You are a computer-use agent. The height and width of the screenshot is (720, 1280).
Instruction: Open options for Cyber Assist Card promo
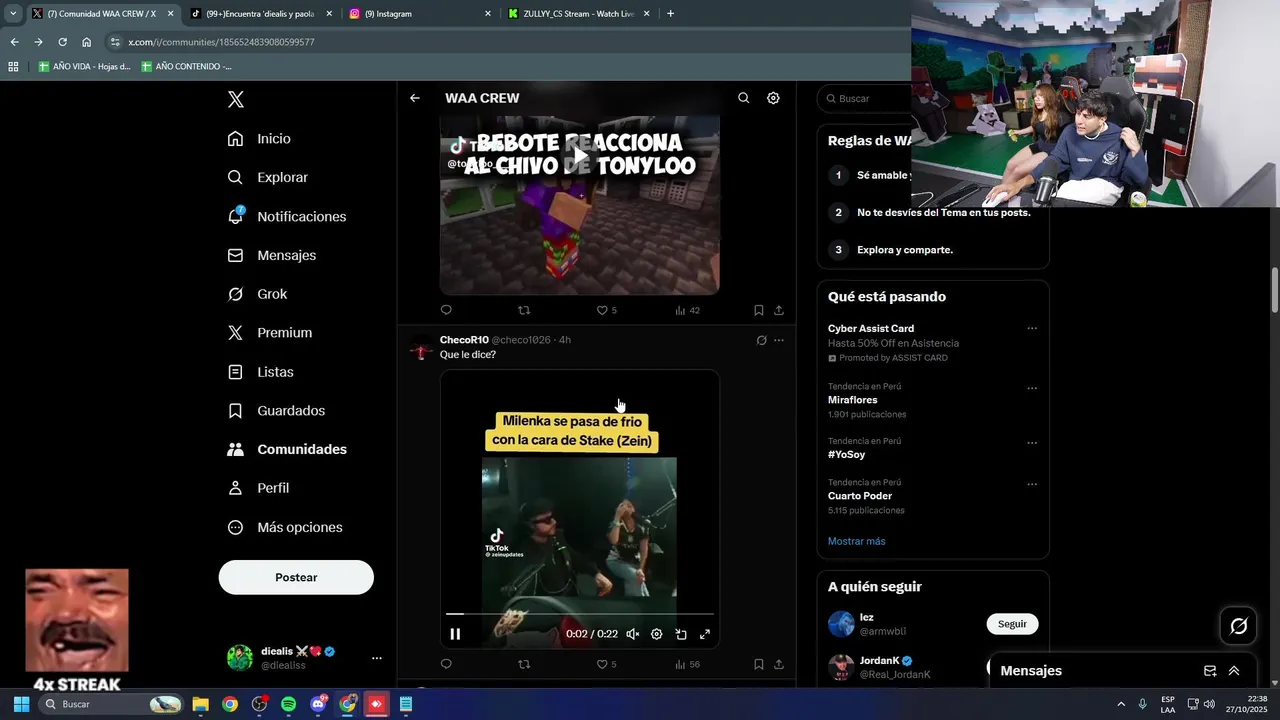pyautogui.click(x=1032, y=329)
